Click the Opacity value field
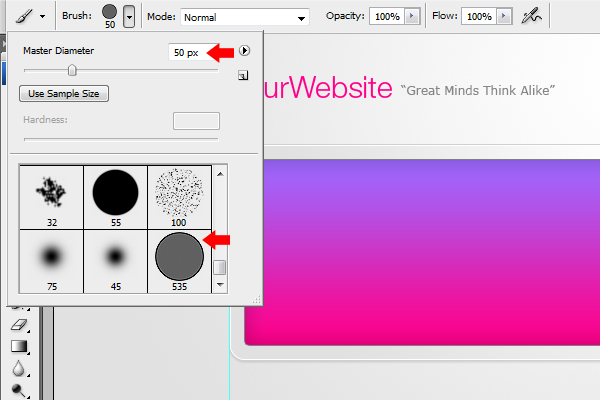This screenshot has width=600, height=400. [387, 16]
